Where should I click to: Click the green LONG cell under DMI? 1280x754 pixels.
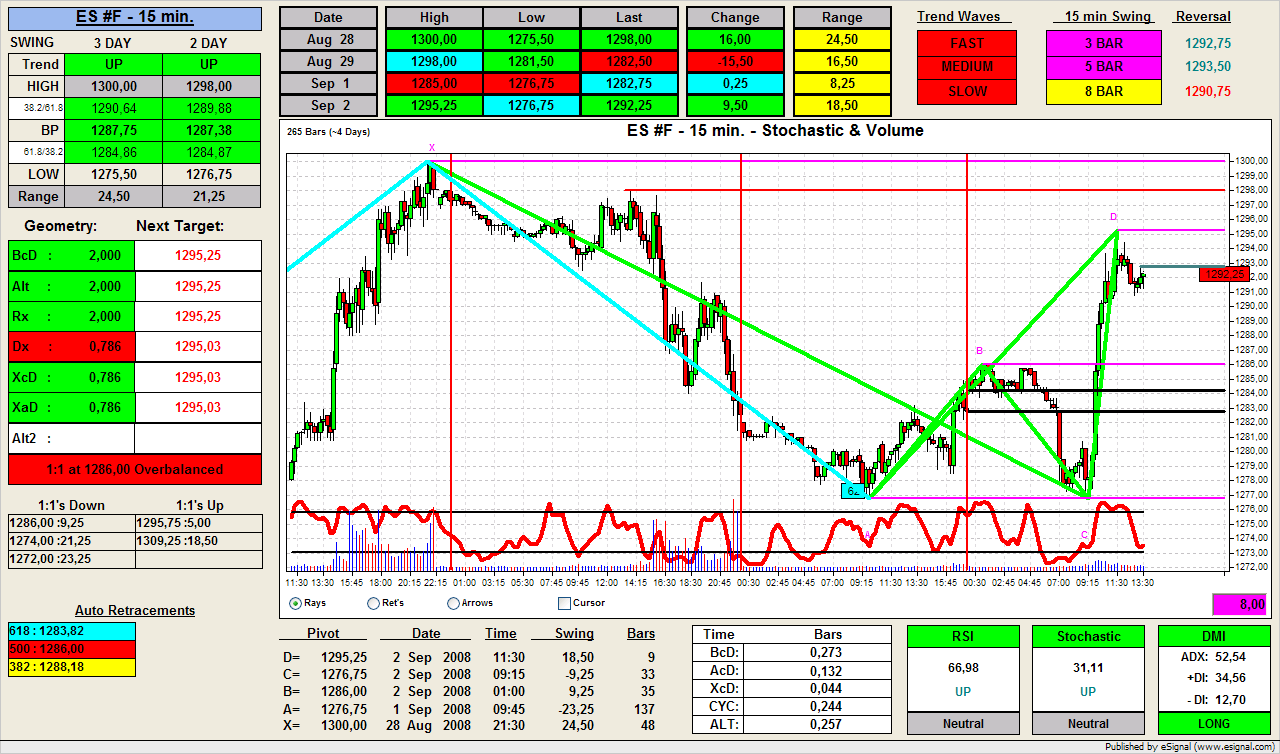[1214, 723]
